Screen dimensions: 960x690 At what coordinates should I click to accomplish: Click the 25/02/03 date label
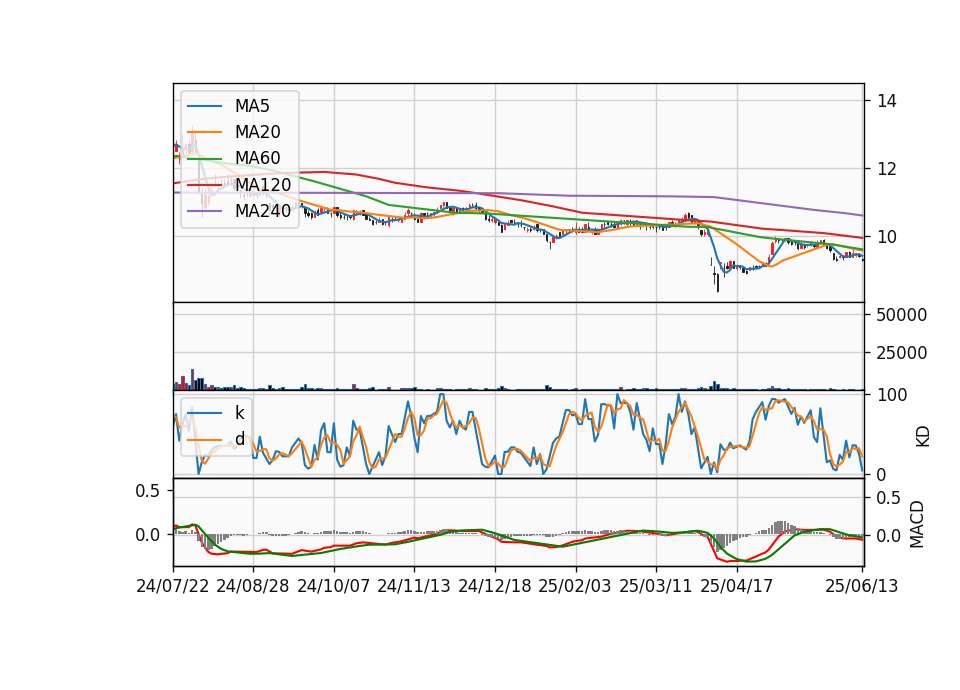tap(575, 586)
